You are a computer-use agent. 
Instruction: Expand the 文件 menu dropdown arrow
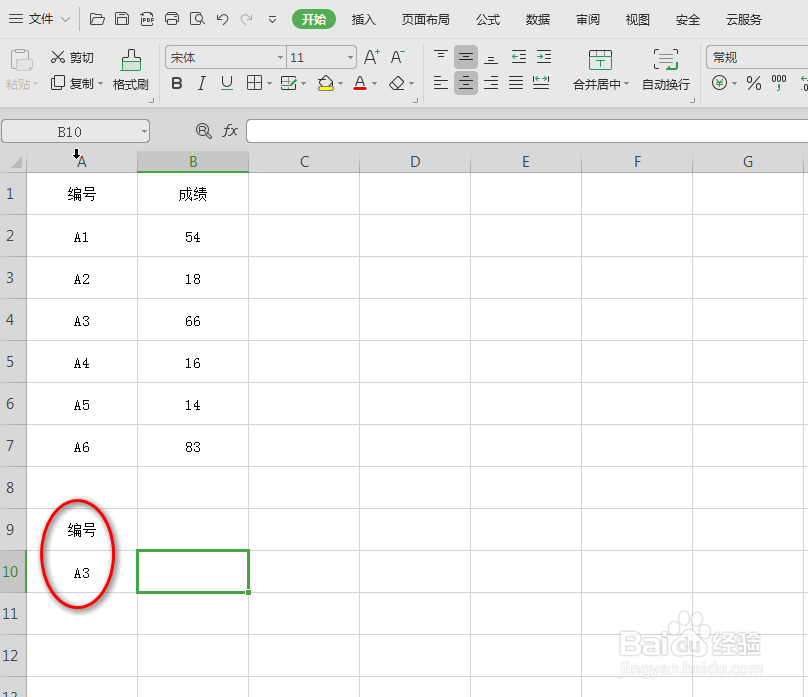65,20
